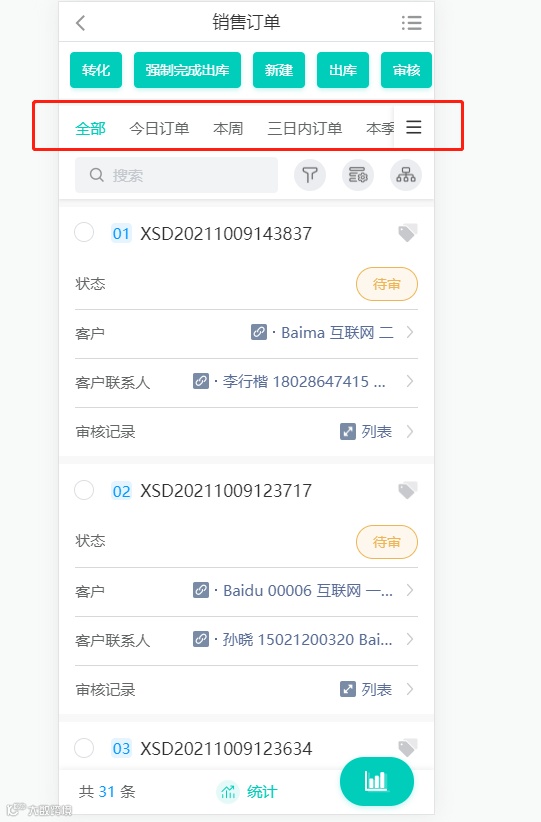Expand customer Baima 互联网 row chevron
The image size is (541, 822).
(410, 332)
